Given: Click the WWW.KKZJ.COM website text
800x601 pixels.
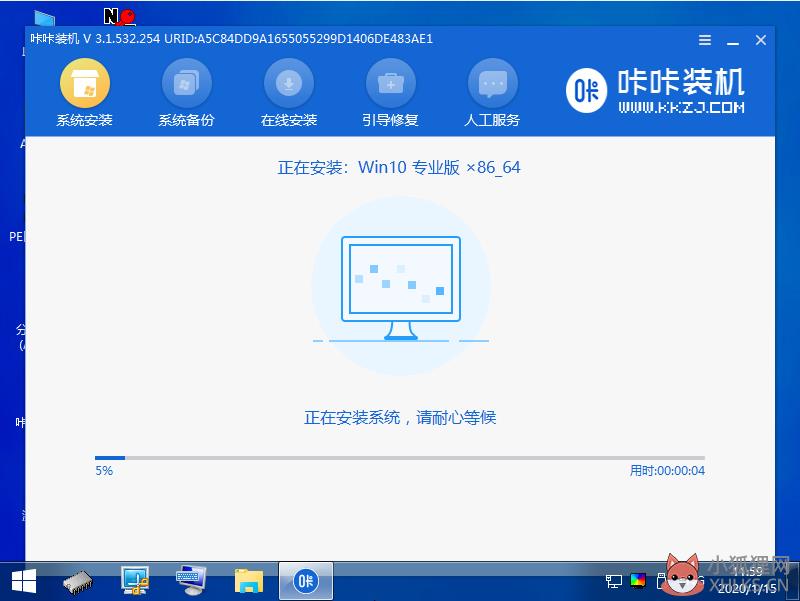Looking at the screenshot, I should (x=681, y=108).
